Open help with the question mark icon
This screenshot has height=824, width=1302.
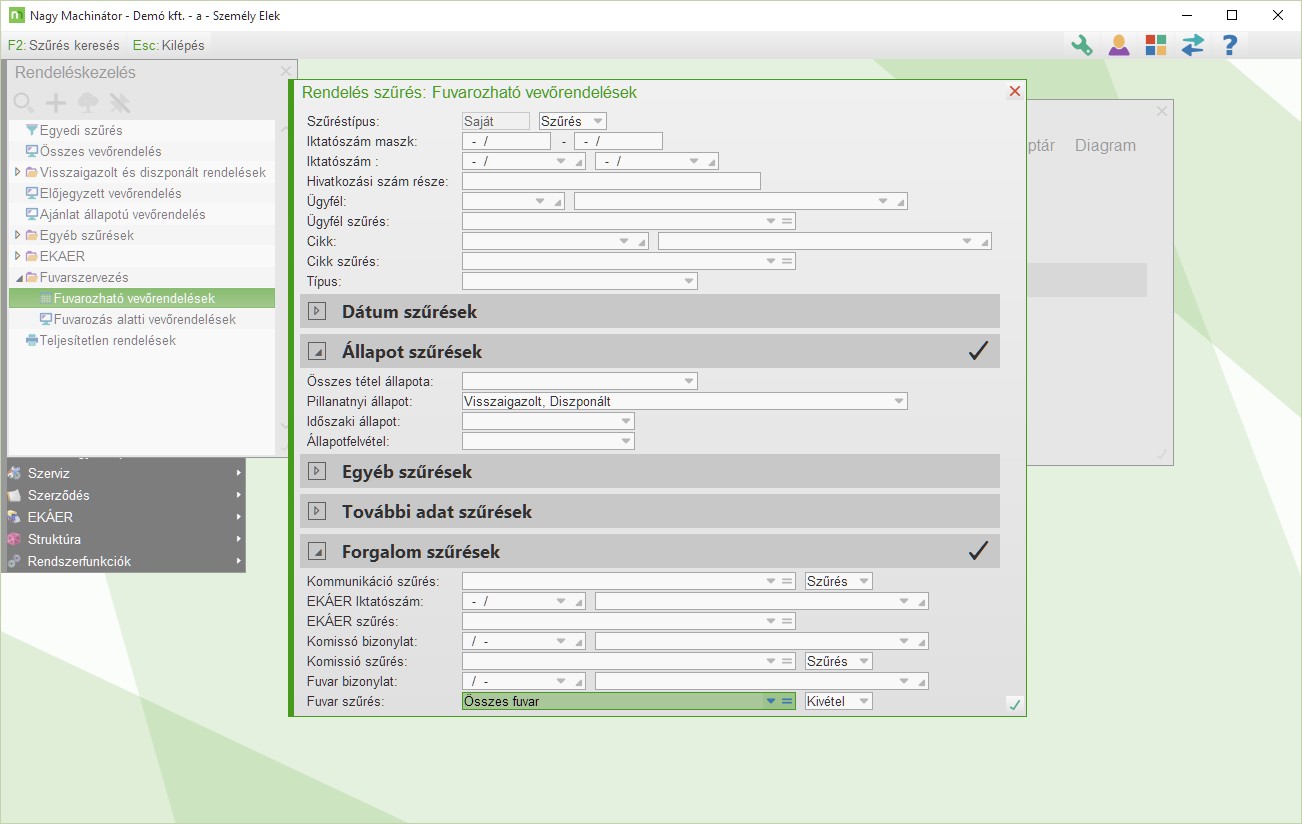tap(1230, 45)
